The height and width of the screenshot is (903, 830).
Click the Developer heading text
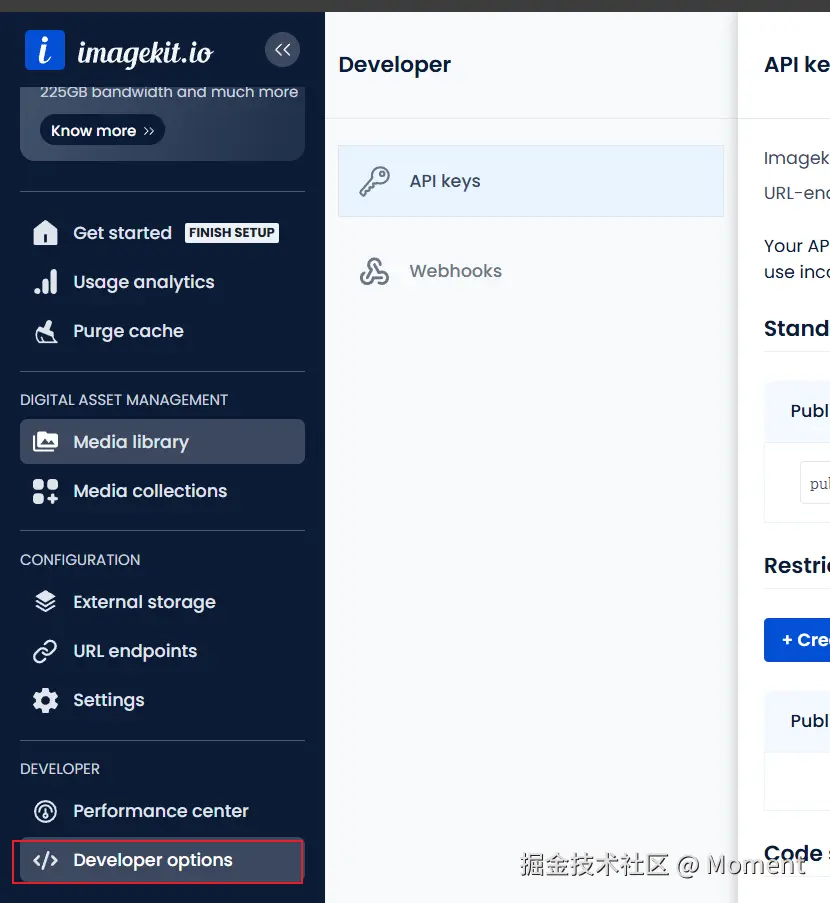point(395,64)
